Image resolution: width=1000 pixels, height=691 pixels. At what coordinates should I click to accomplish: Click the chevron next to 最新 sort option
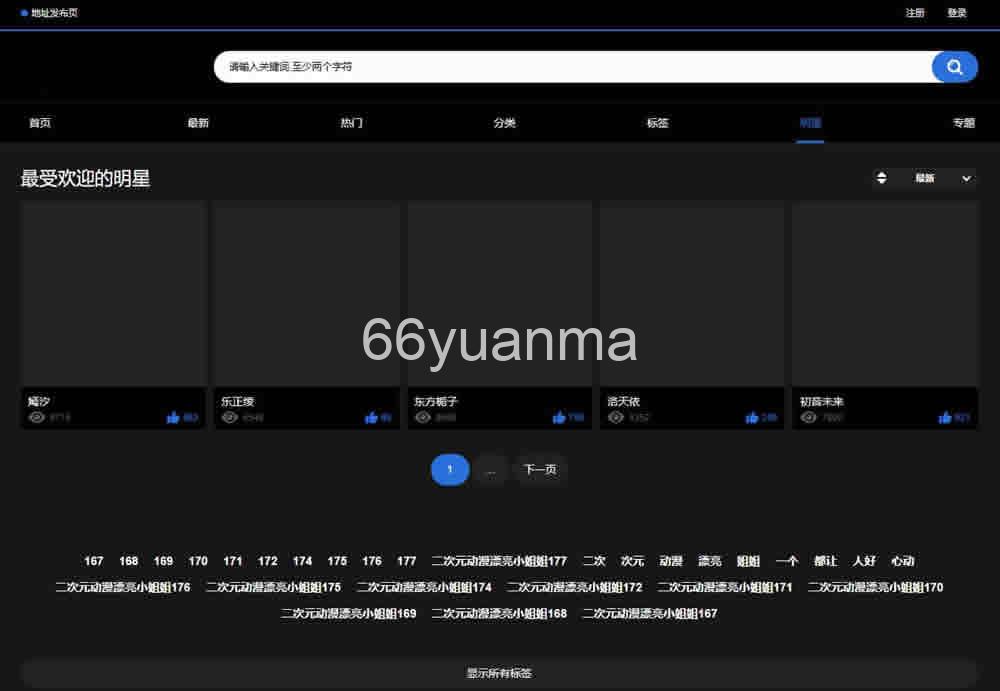(965, 178)
